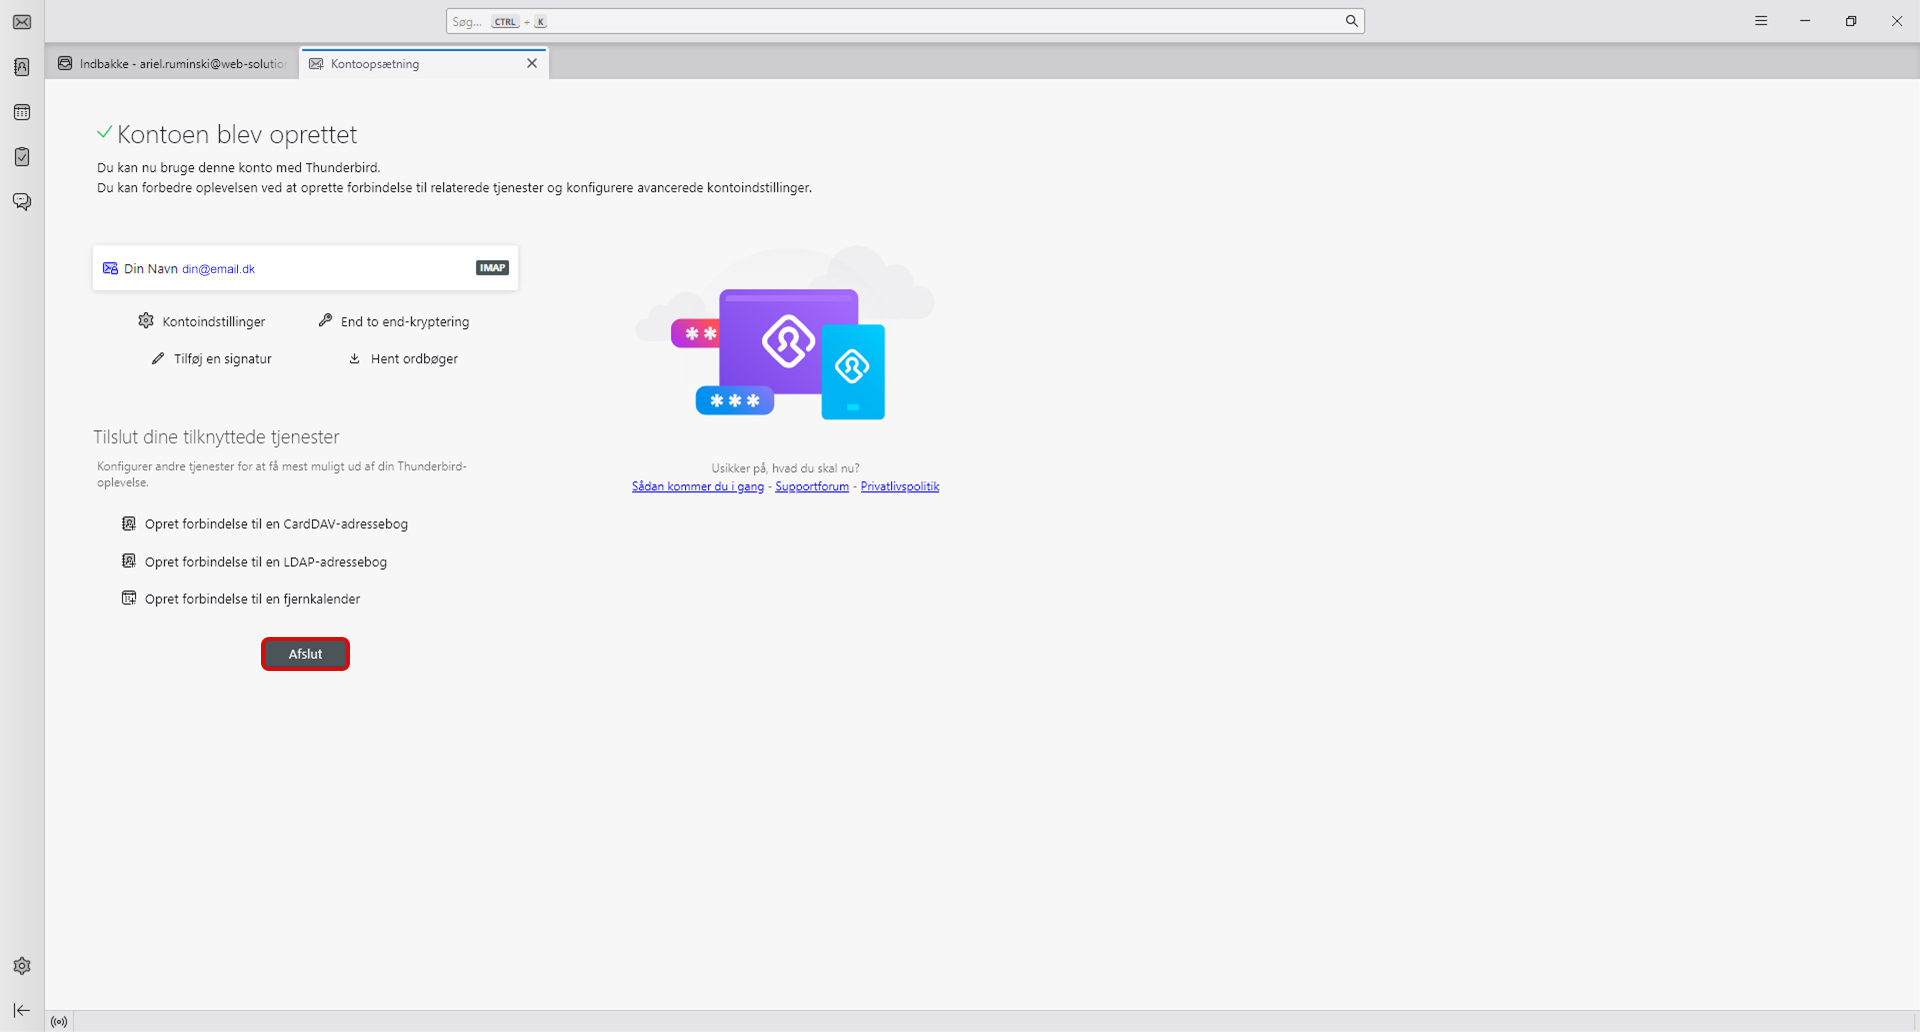Close the Kontoopsætning tab
This screenshot has height=1032, width=1920.
click(x=532, y=63)
